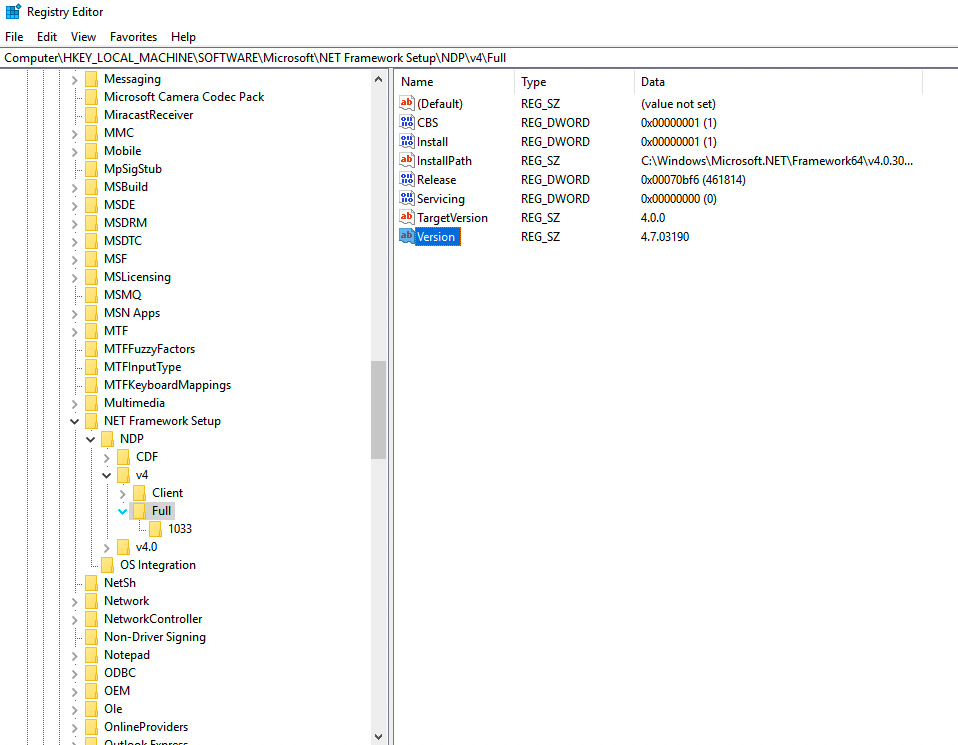Select the Servicing DWORD value icon
Image resolution: width=958 pixels, height=745 pixels.
coord(407,198)
